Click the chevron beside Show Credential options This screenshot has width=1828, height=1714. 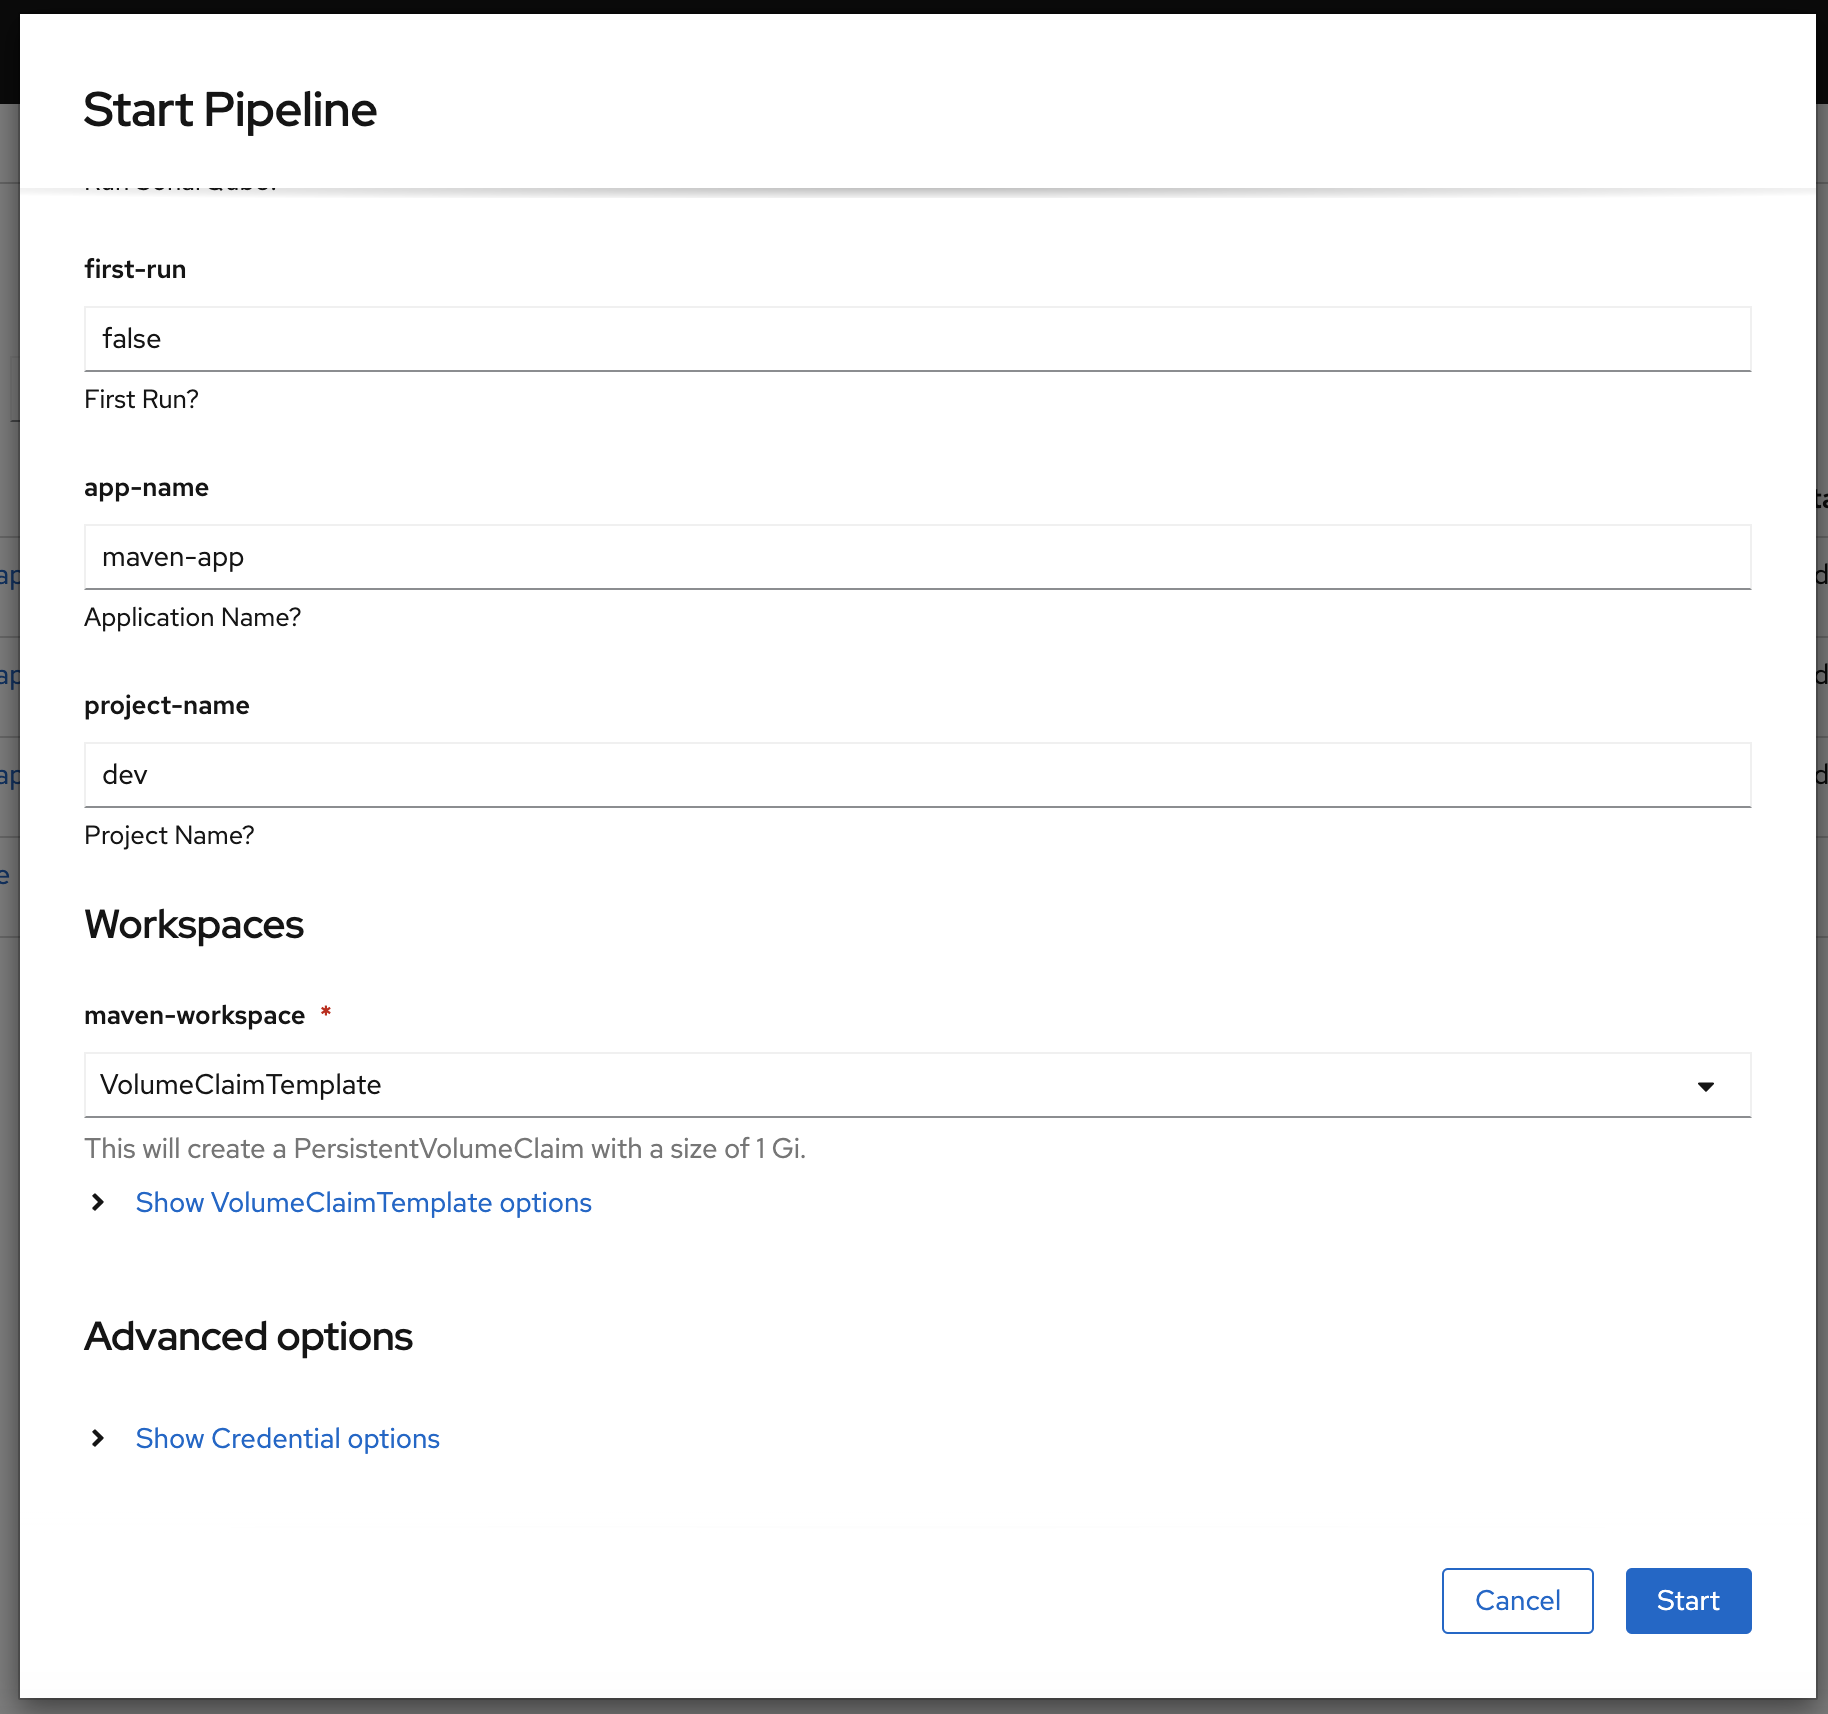pos(97,1439)
